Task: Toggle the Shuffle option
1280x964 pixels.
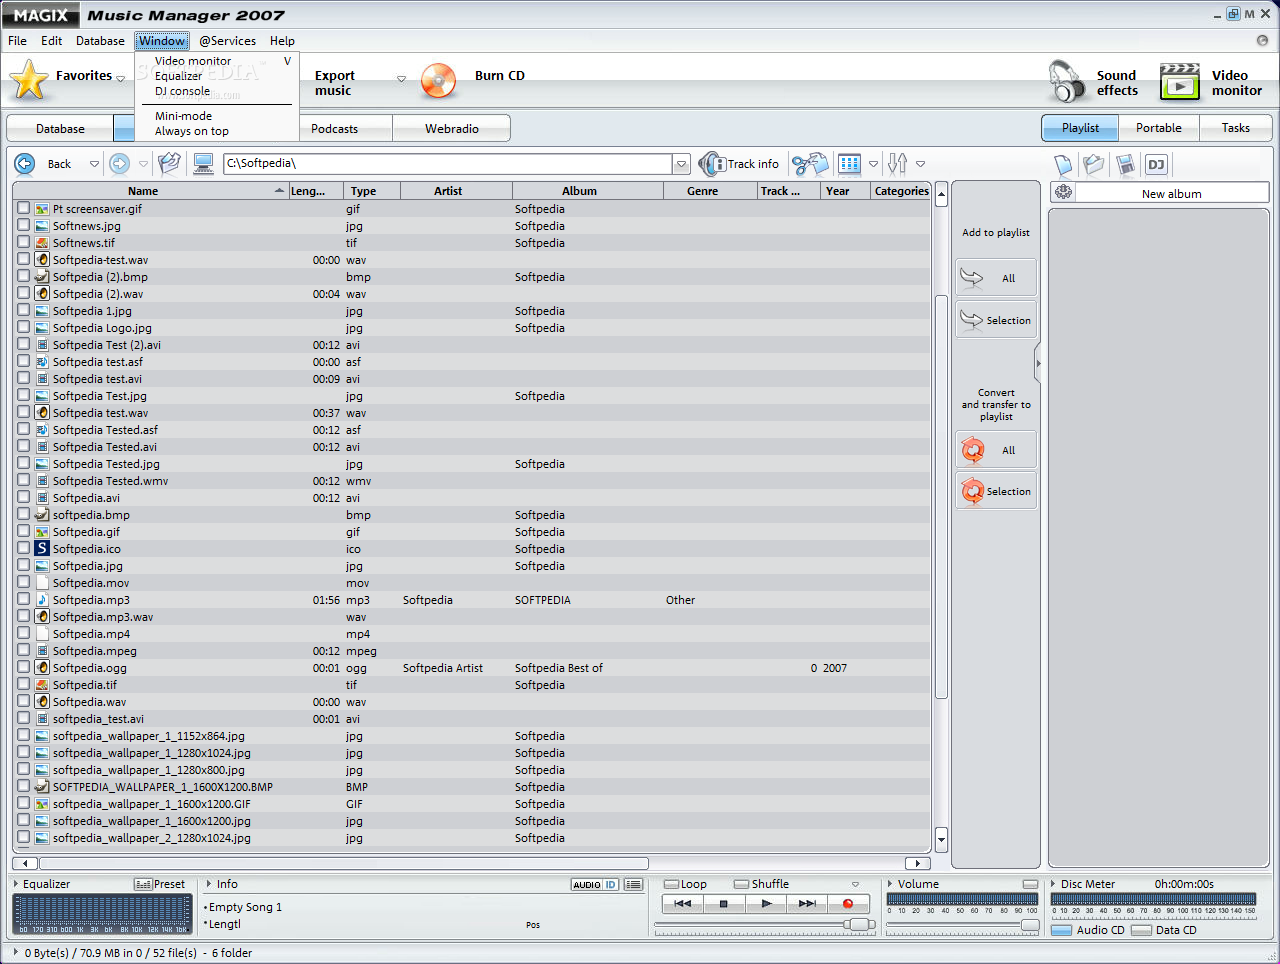Action: (x=761, y=884)
